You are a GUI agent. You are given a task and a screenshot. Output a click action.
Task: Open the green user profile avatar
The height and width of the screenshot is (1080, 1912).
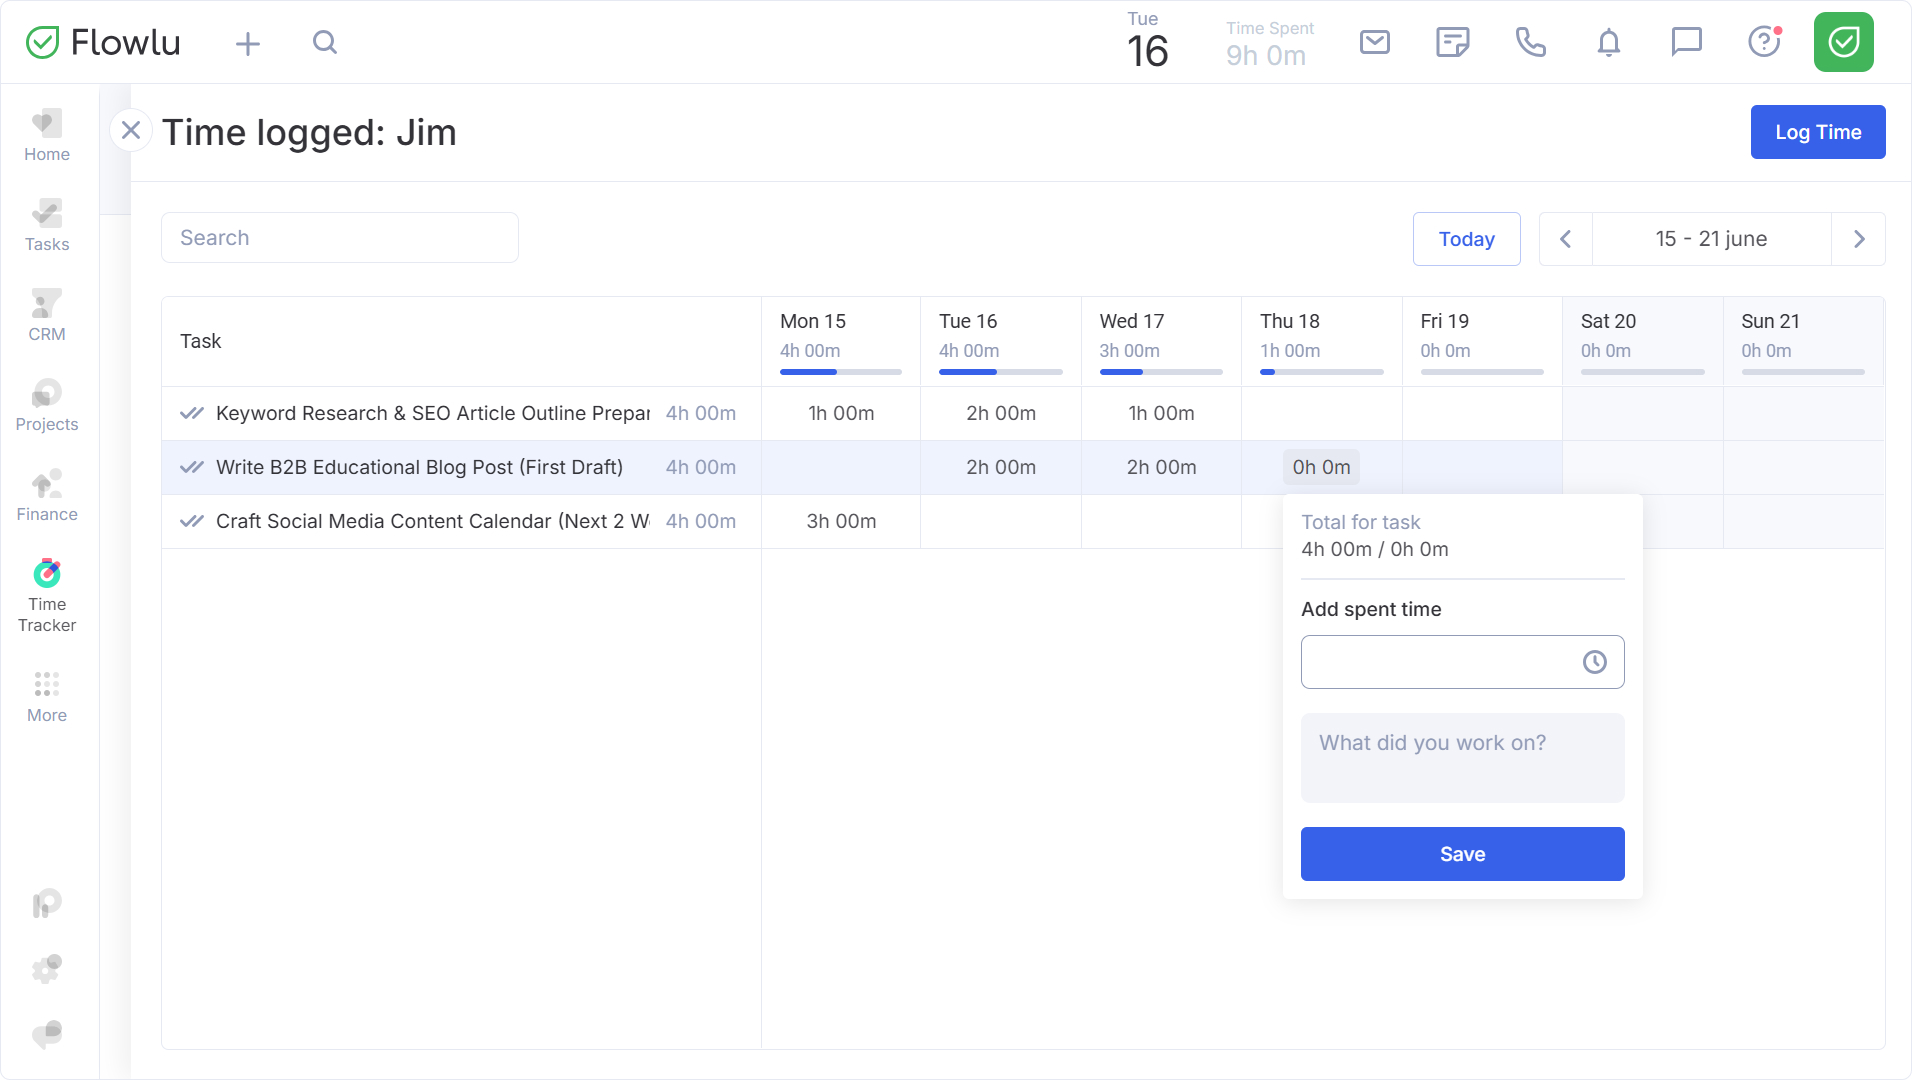[1844, 42]
